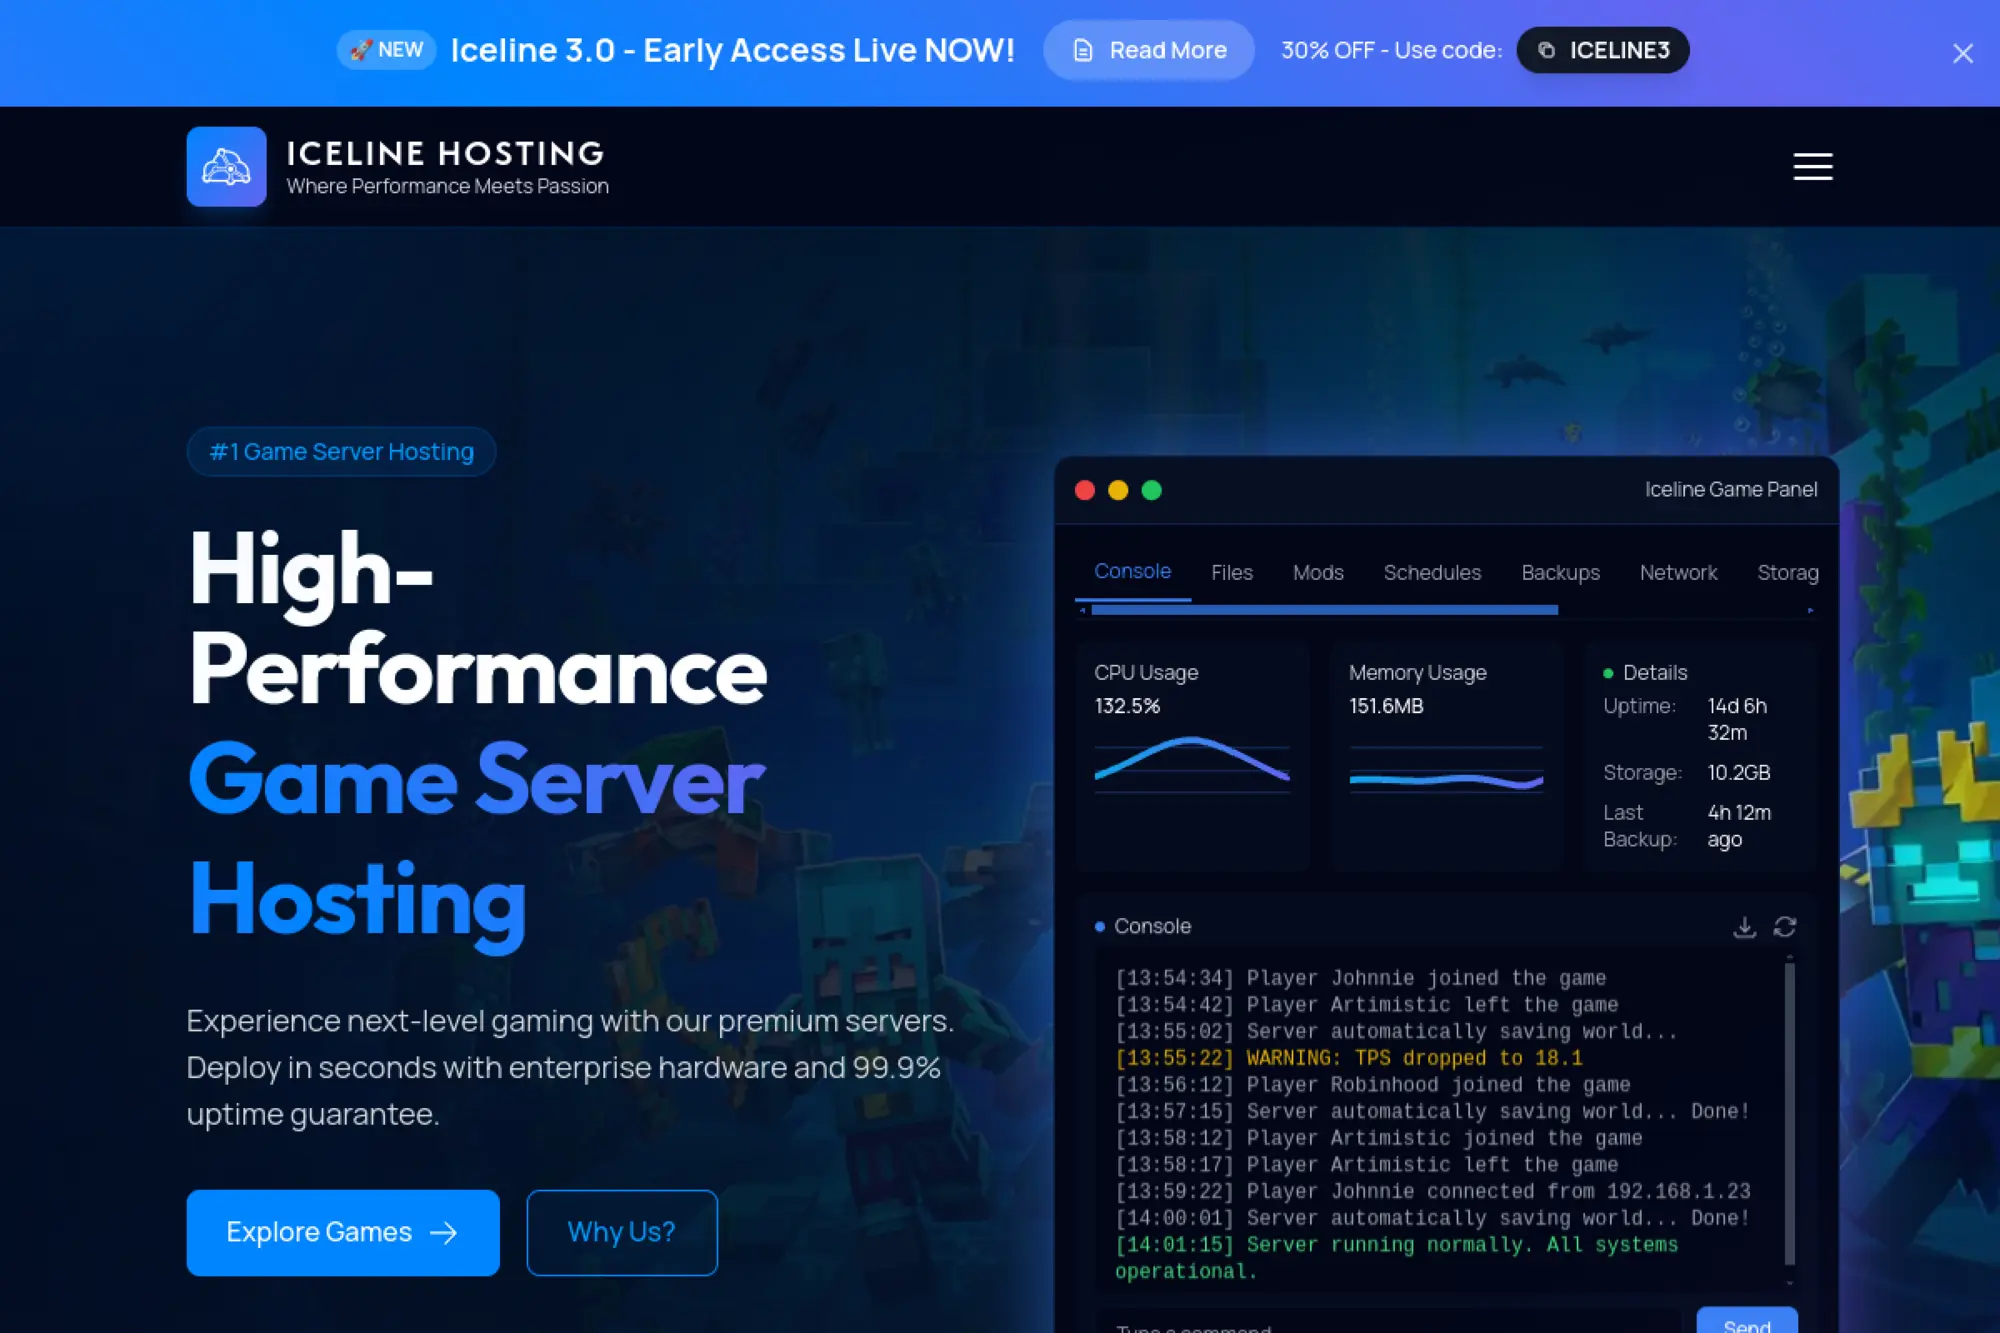Click the Iceline Hosting dolphin logo
Screen dimensions: 2000x1333
coord(226,166)
